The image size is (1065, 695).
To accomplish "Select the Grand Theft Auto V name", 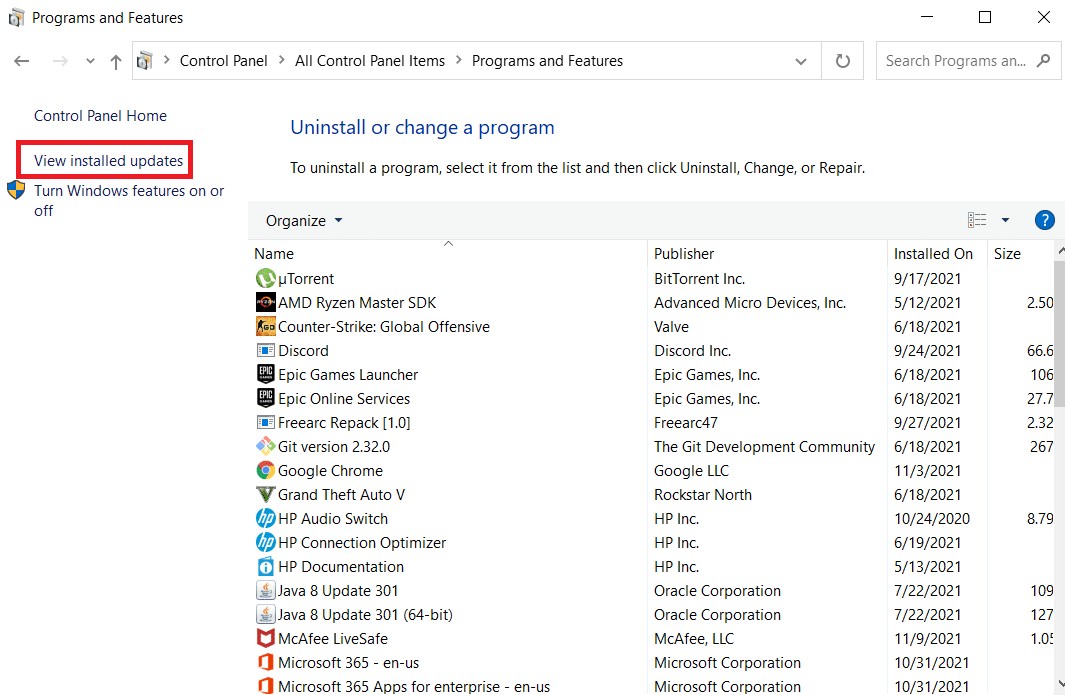I will pos(341,495).
